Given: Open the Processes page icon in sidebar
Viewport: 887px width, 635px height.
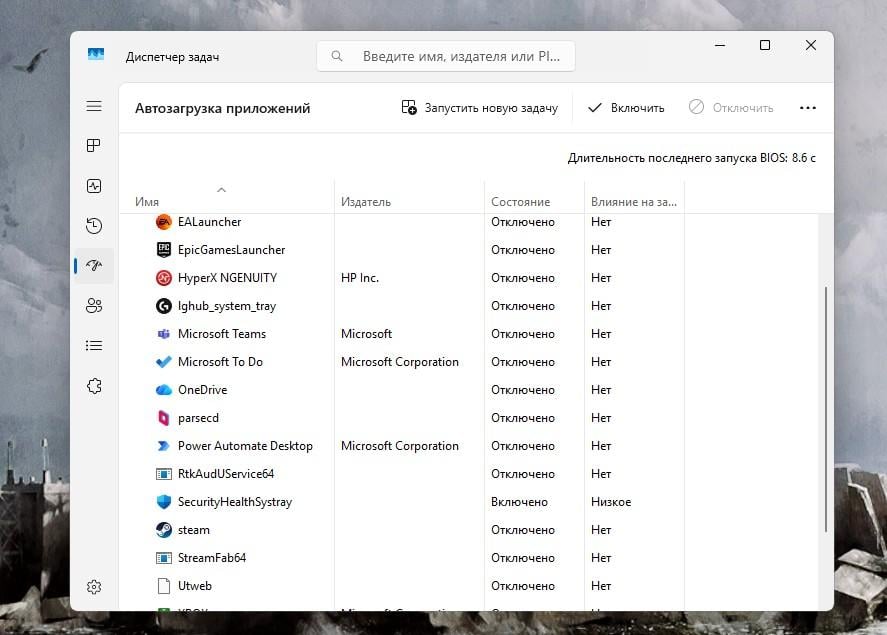Looking at the screenshot, I should pyautogui.click(x=94, y=145).
